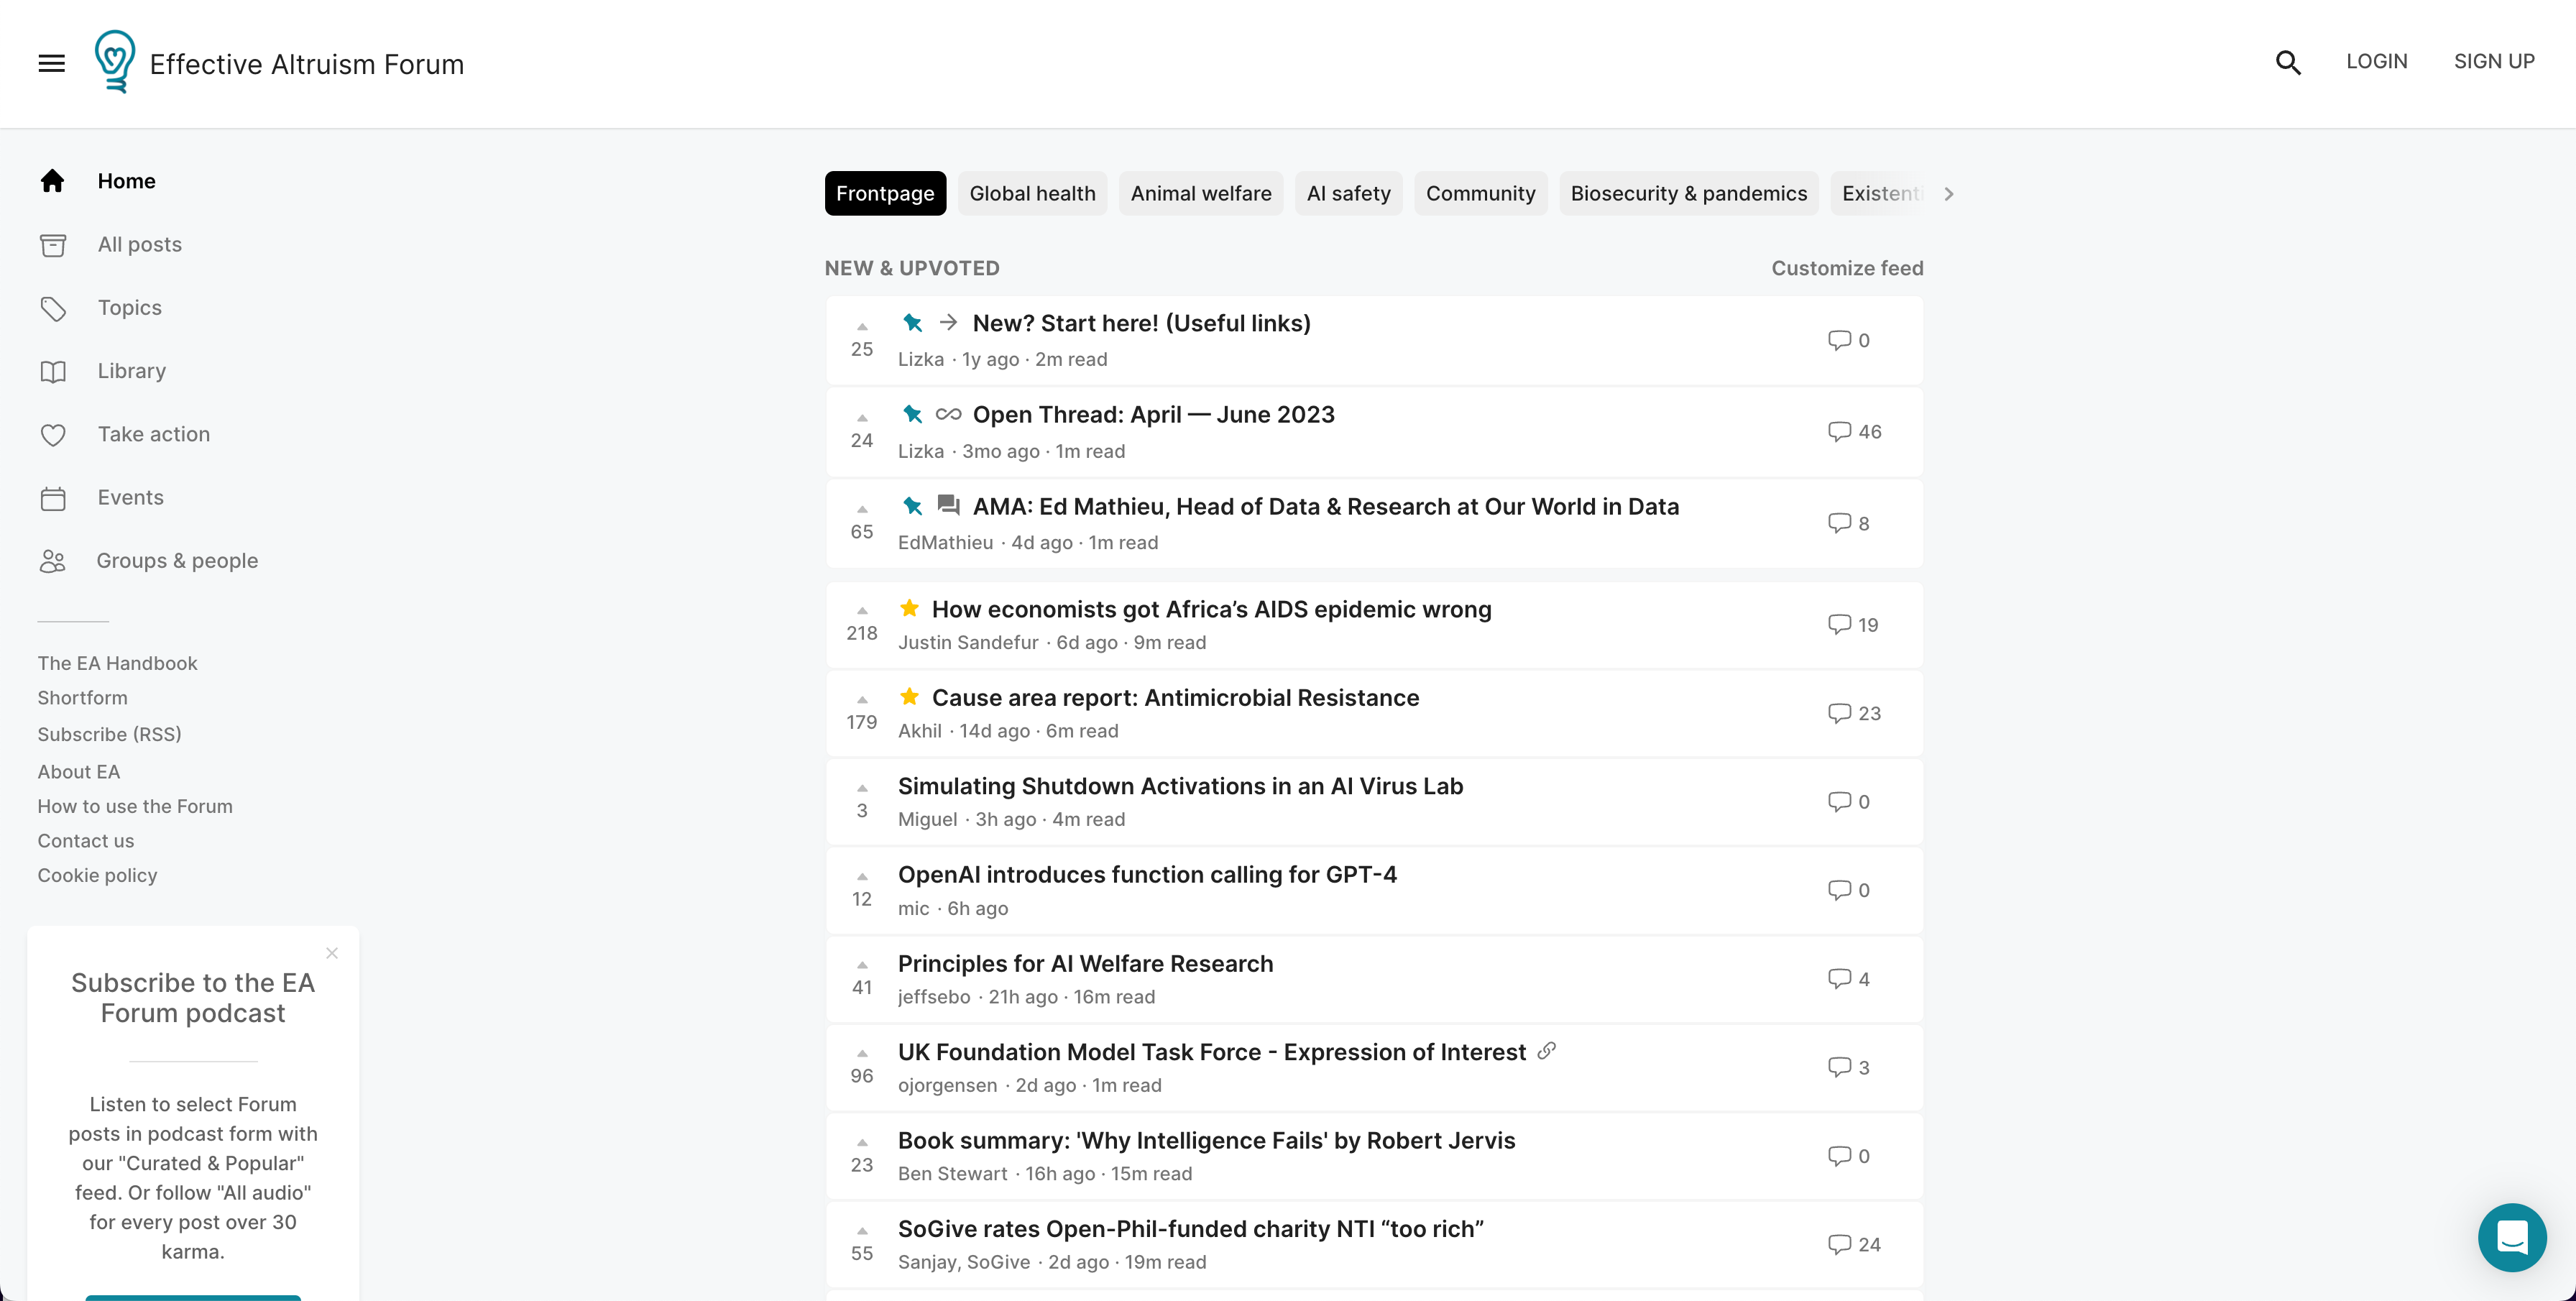
Task: Upvote 'New? Start here!' post arrow
Action: pos(862,326)
